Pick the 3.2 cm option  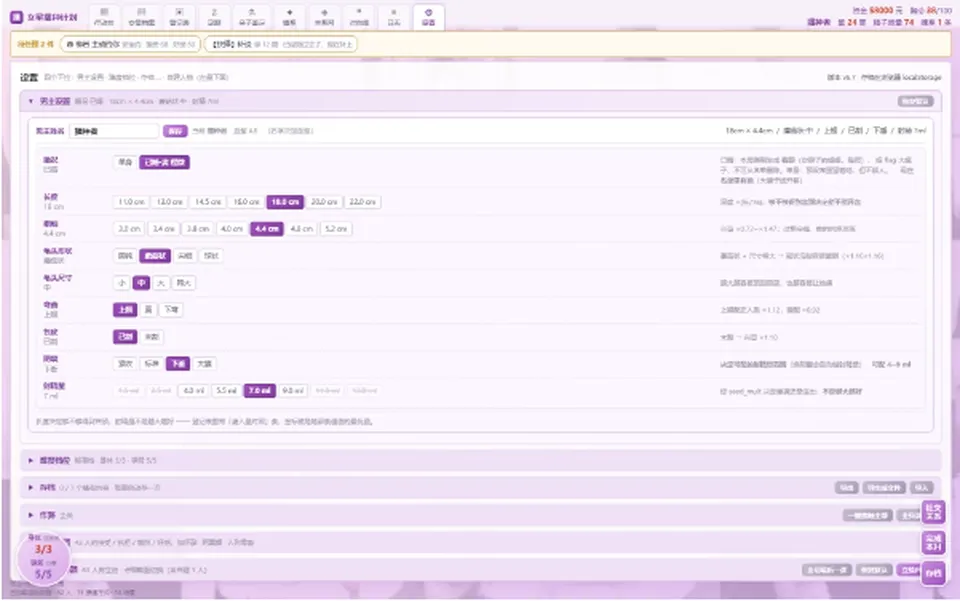pos(129,229)
